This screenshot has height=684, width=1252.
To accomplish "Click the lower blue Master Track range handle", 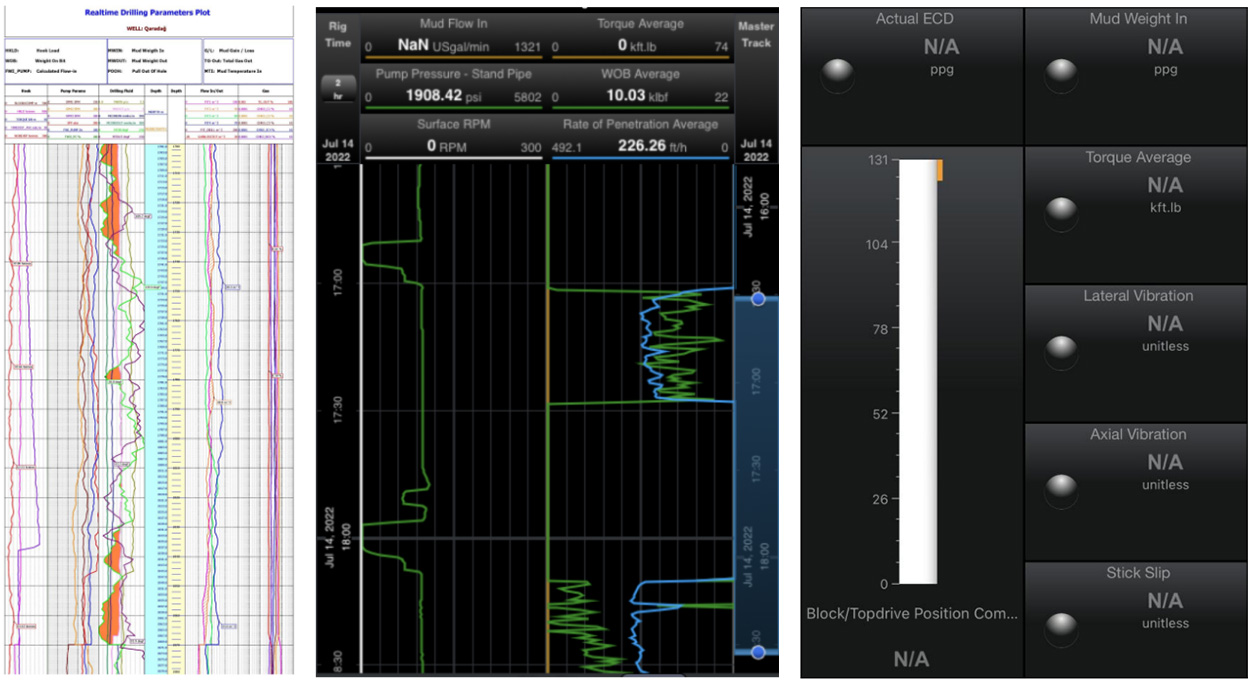I will (757, 652).
